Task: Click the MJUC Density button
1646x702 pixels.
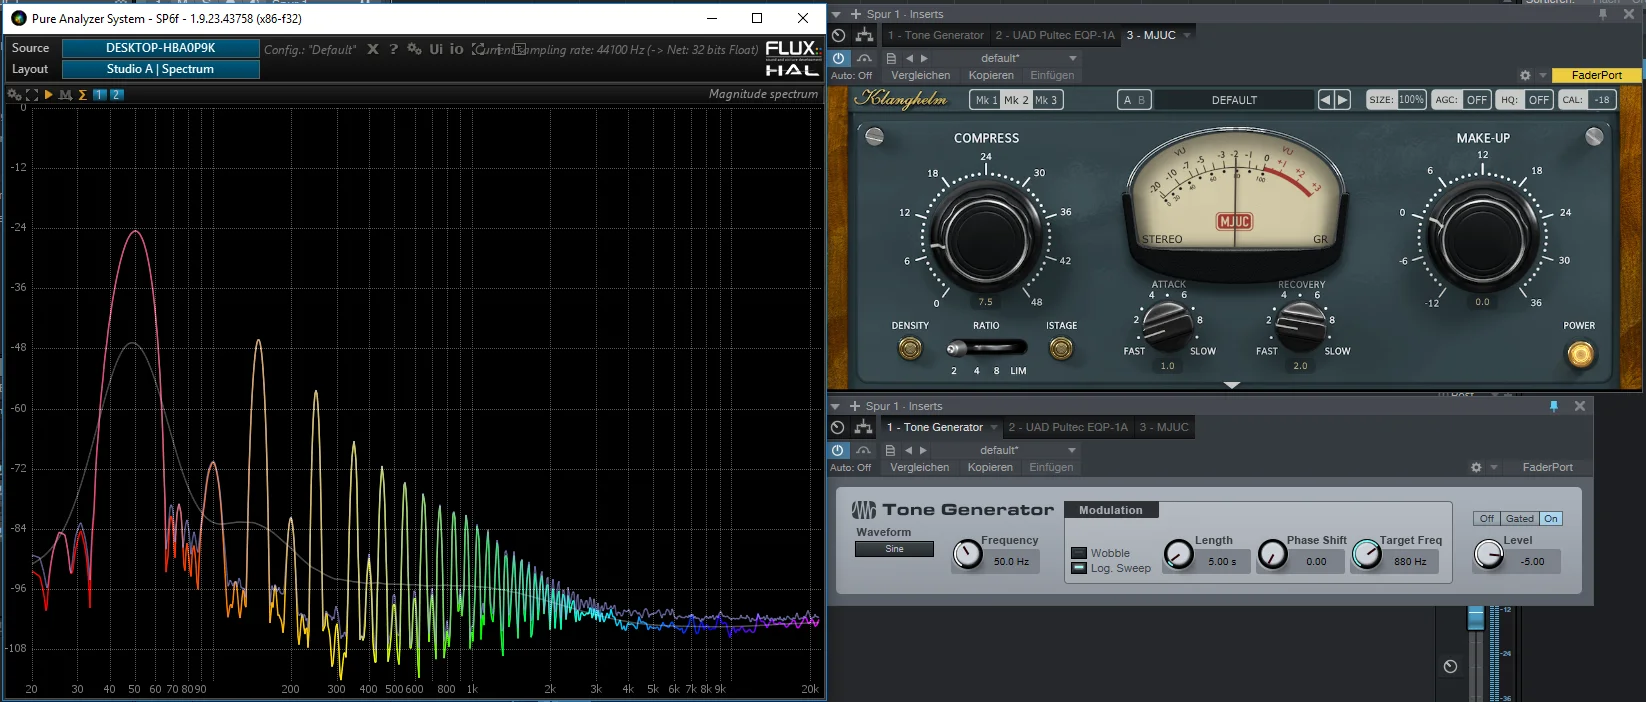Action: pos(910,348)
